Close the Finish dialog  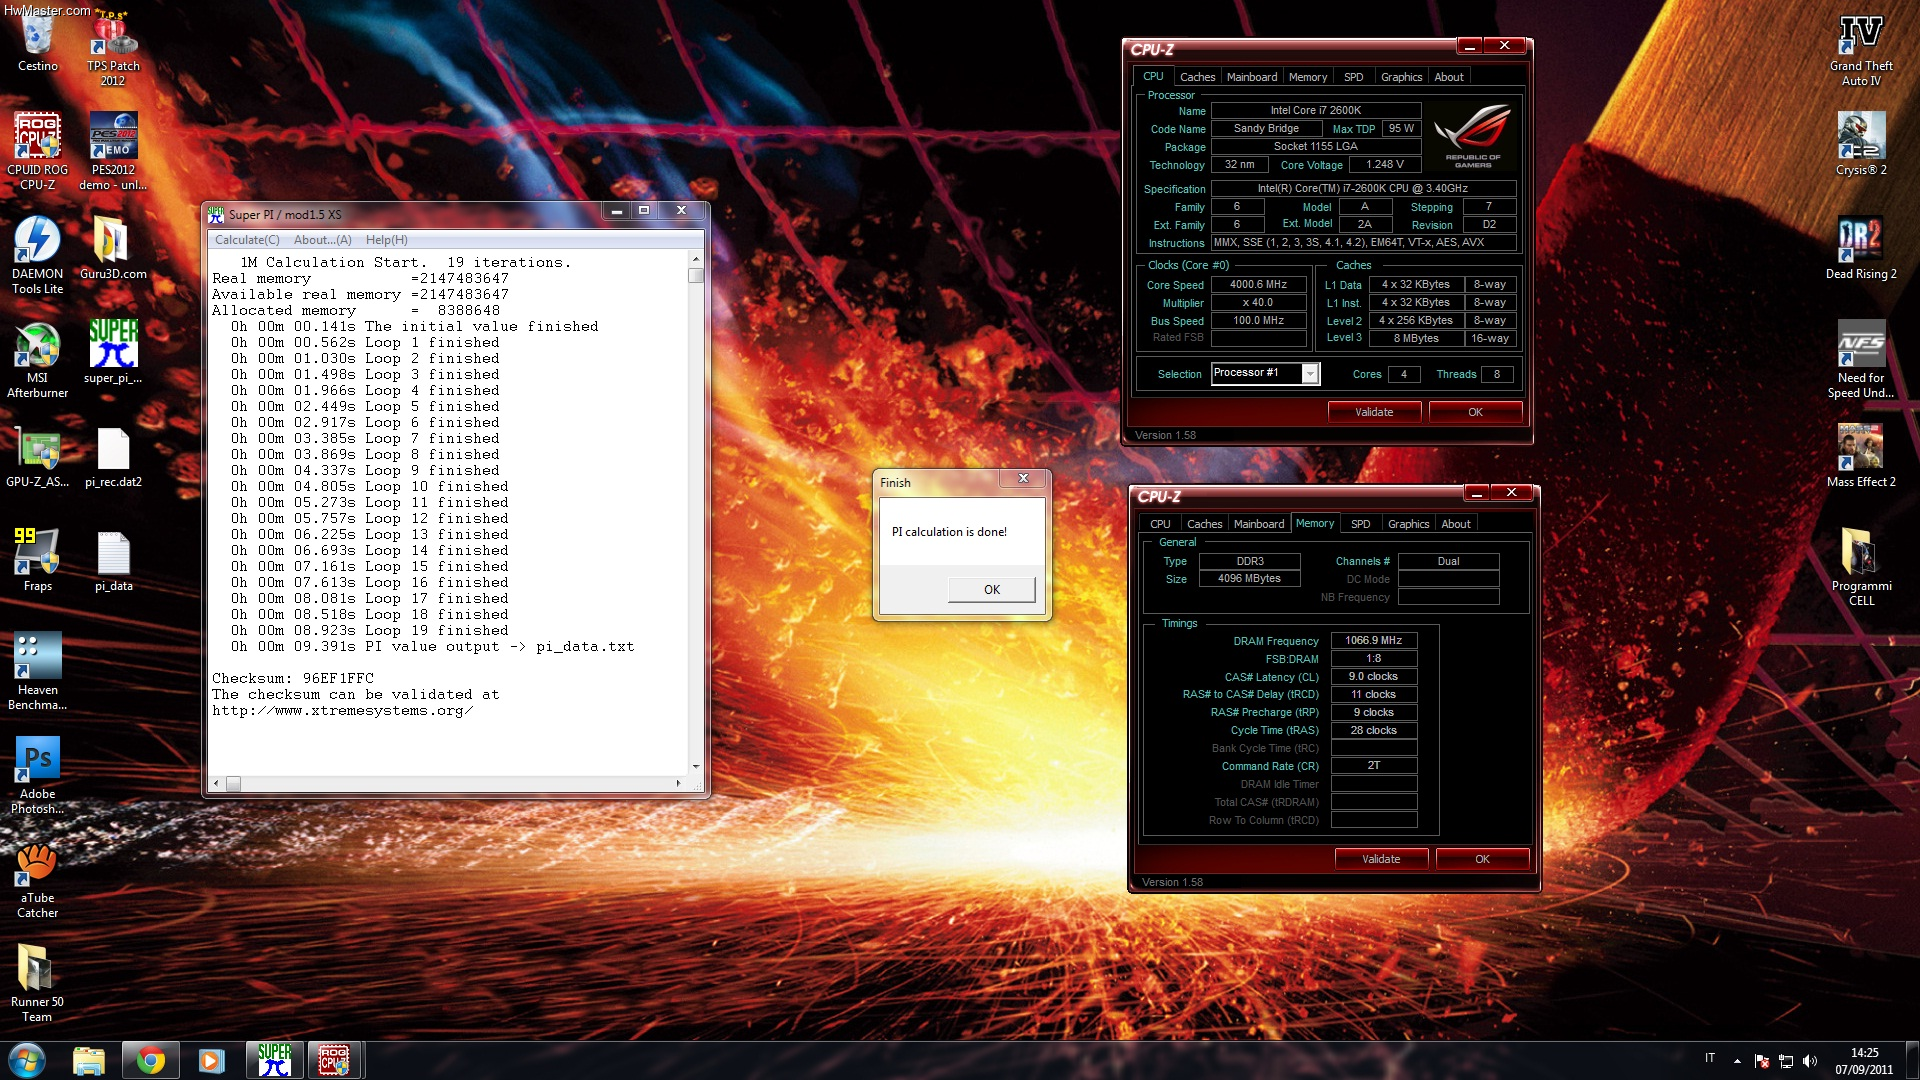coord(1023,479)
